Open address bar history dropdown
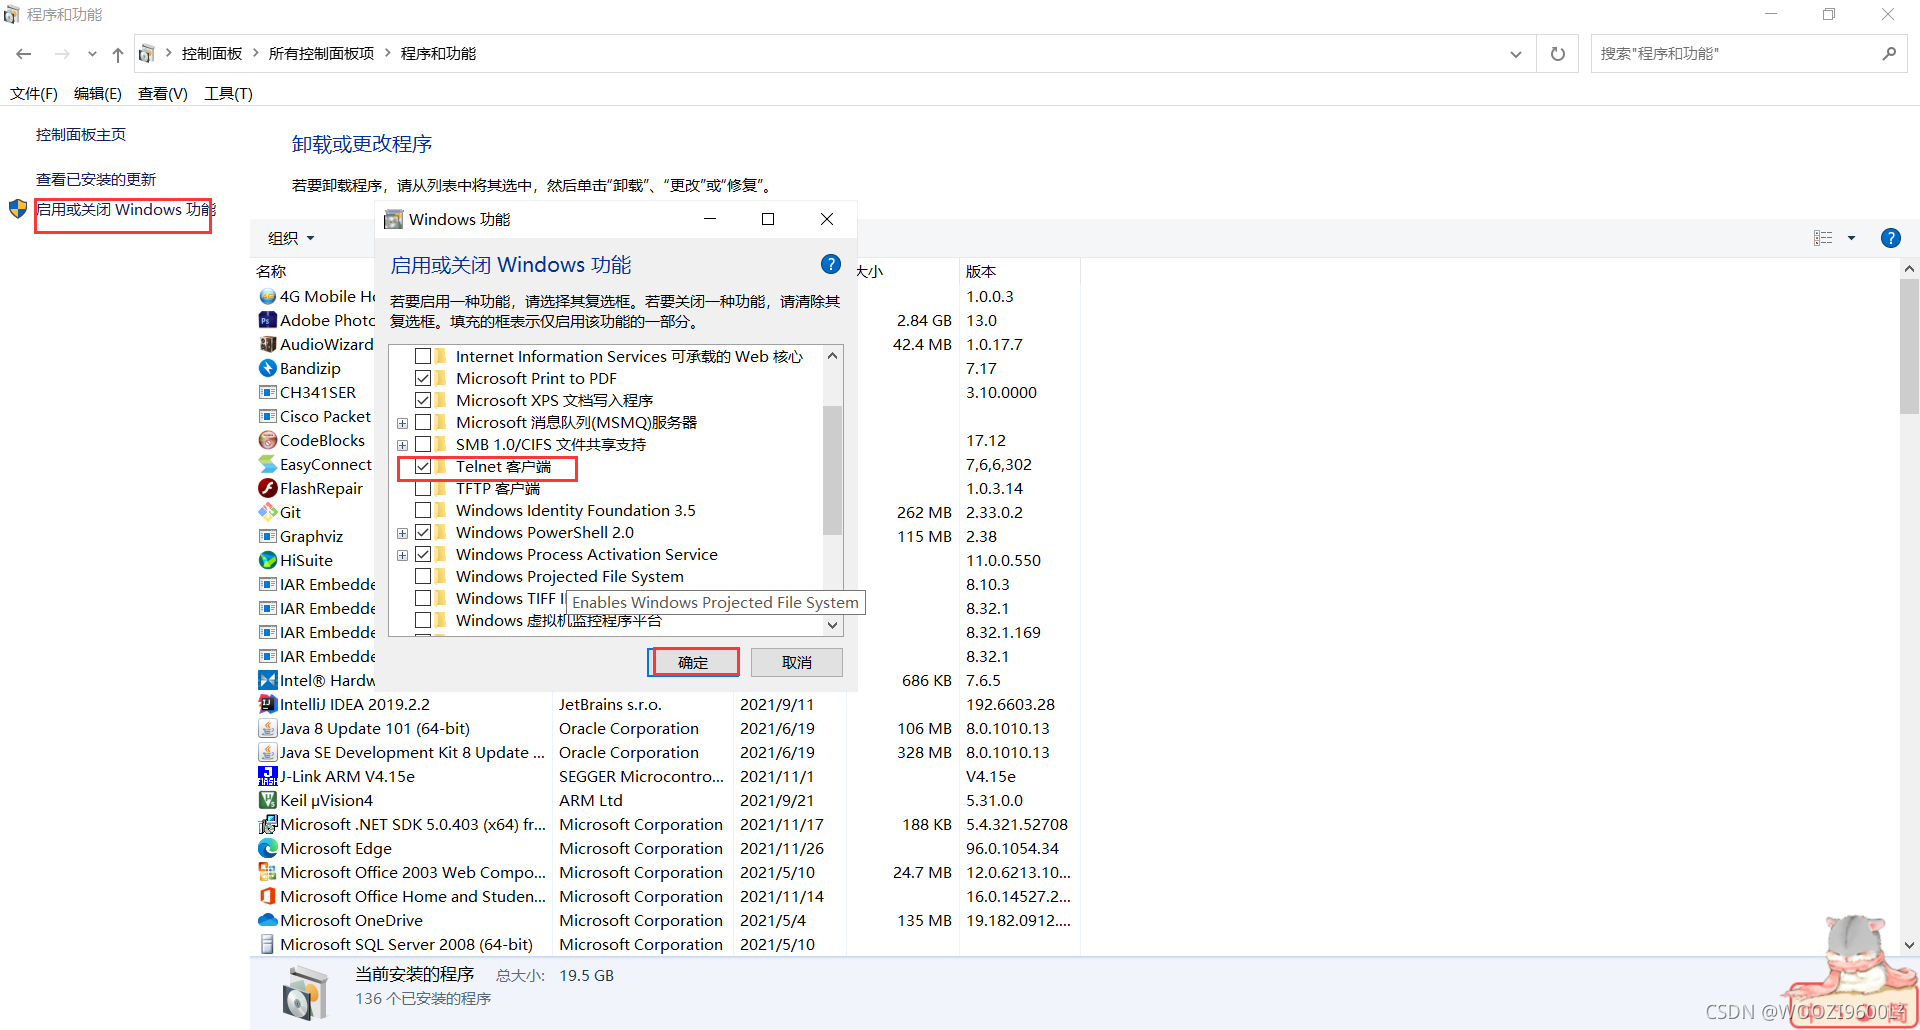The image size is (1920, 1030). pyautogui.click(x=1516, y=54)
